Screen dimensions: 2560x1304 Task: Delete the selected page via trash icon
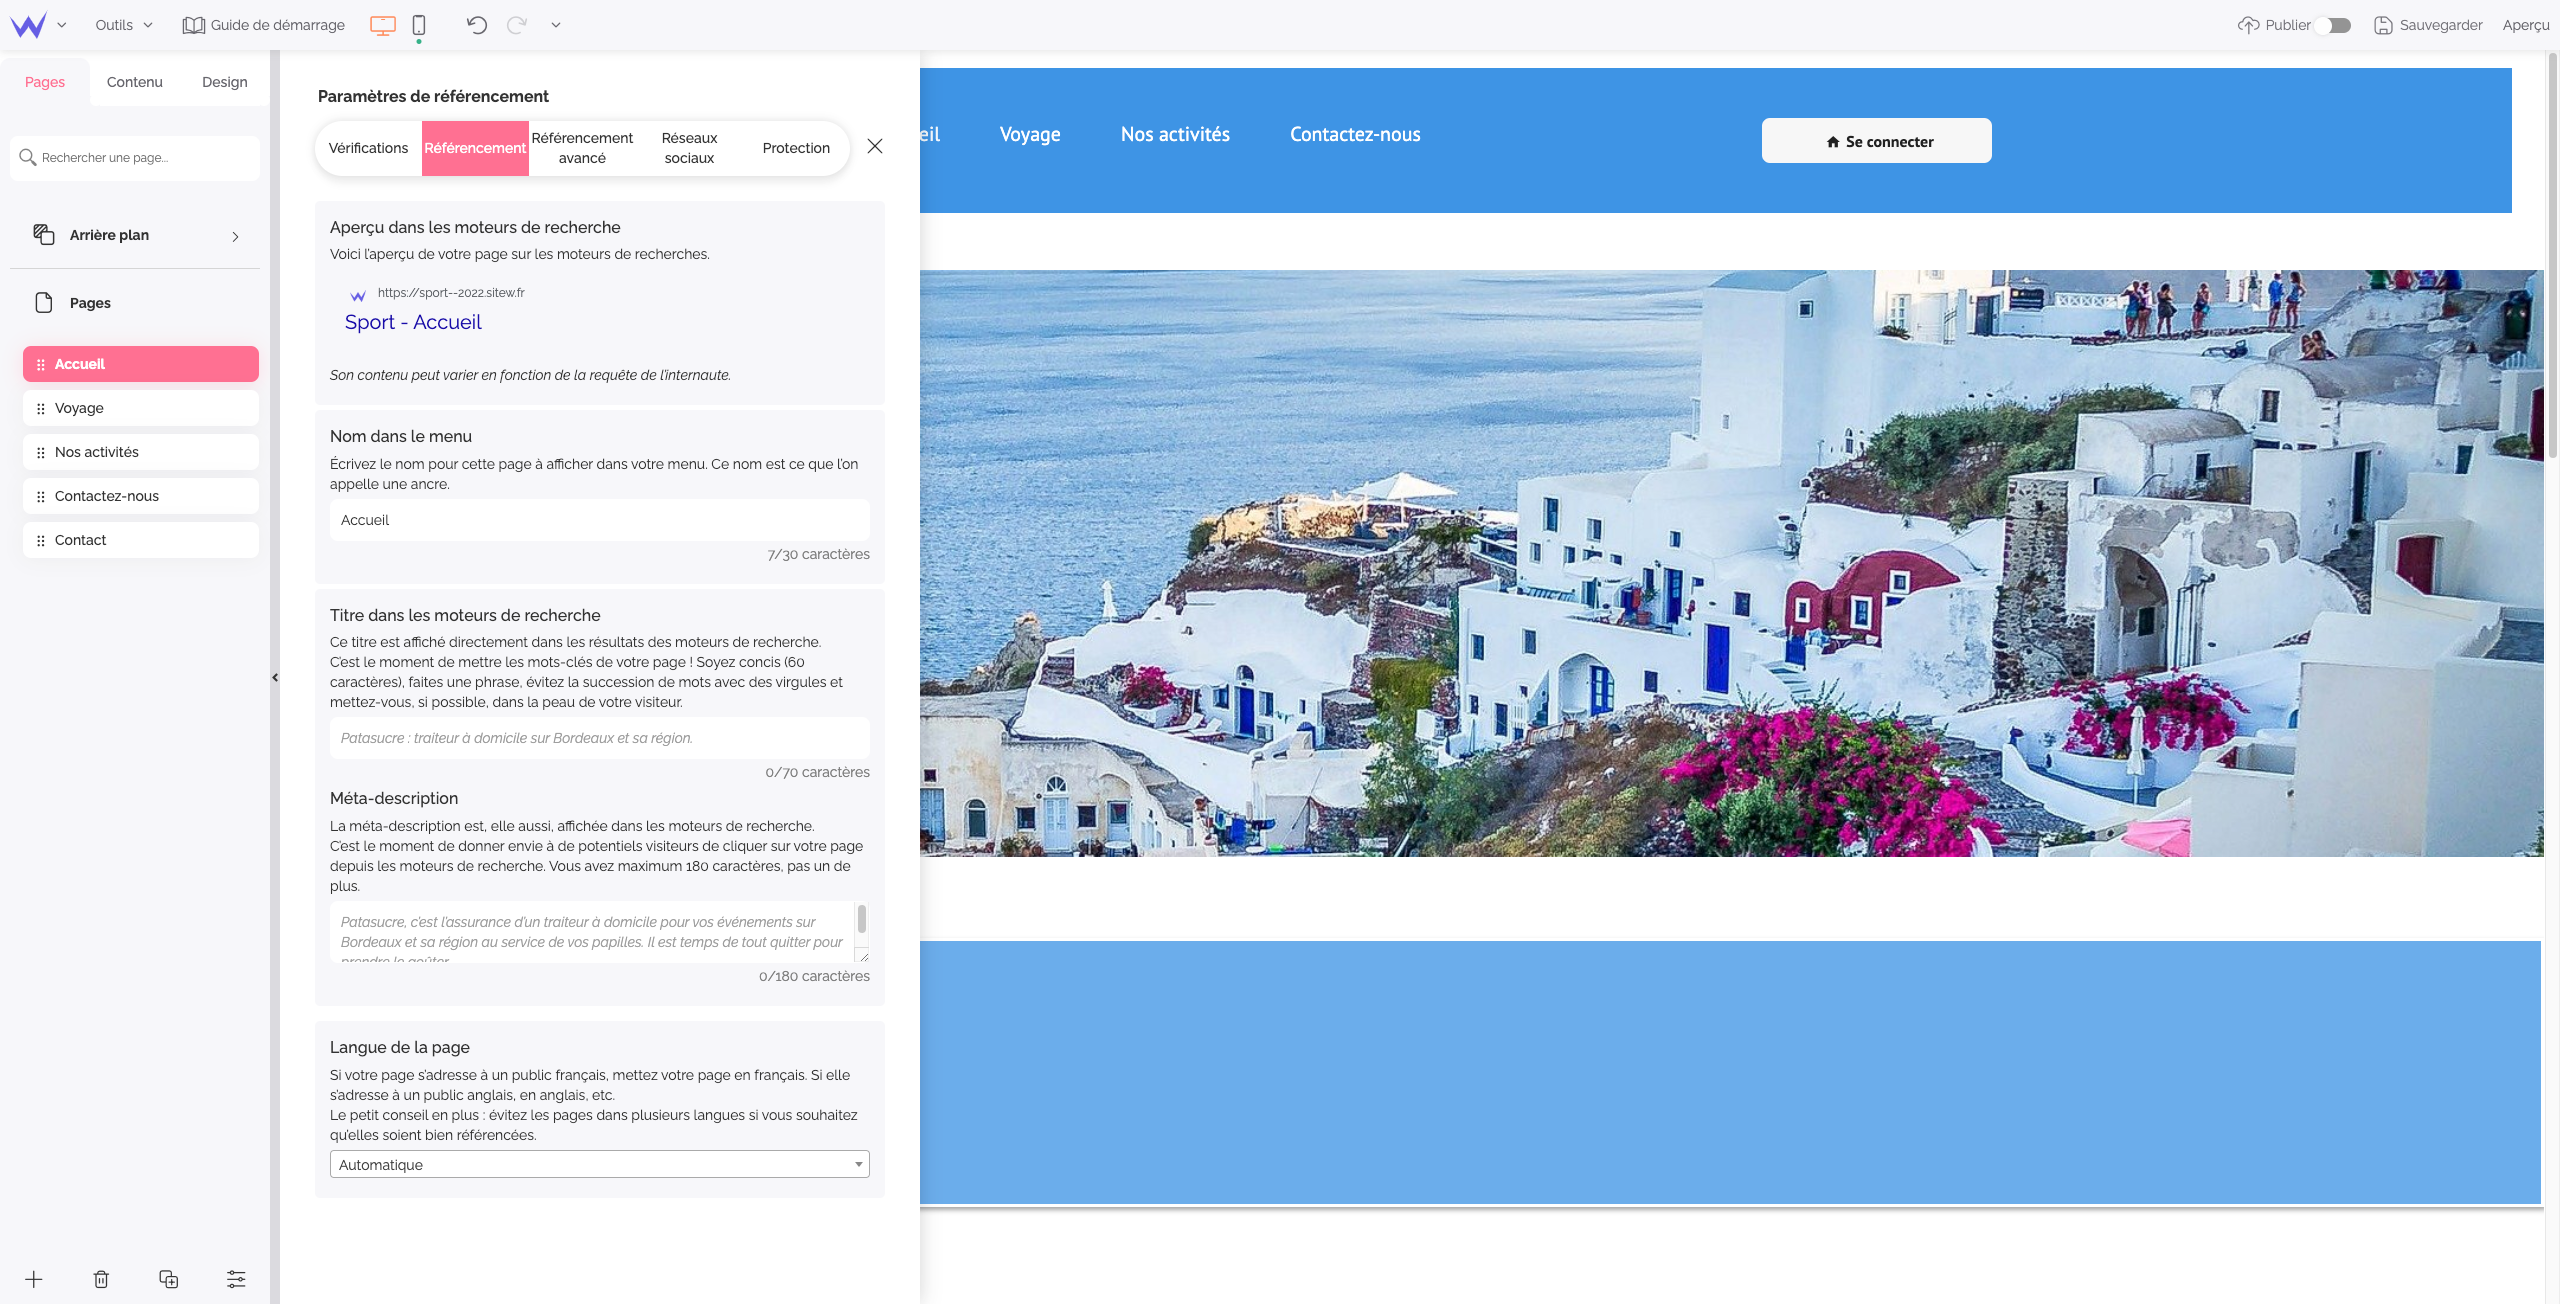100,1279
